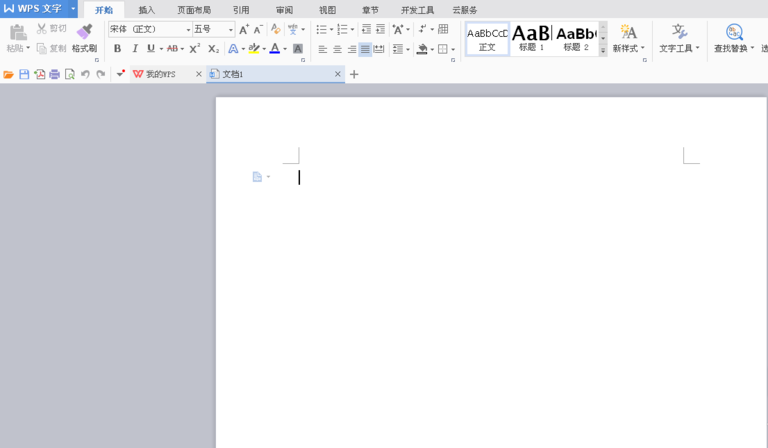Open file with the orange folder icon
Image resolution: width=768 pixels, height=448 pixels.
click(8, 74)
